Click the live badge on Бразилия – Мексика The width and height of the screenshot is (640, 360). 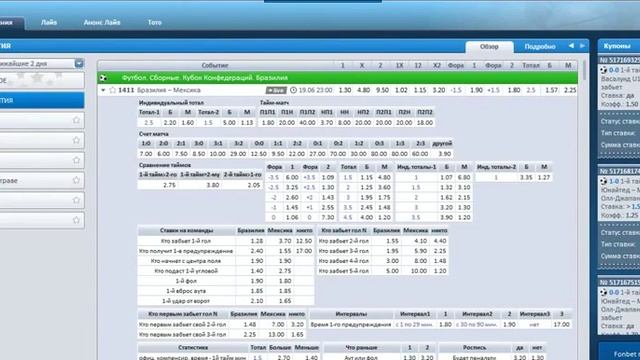tap(276, 90)
